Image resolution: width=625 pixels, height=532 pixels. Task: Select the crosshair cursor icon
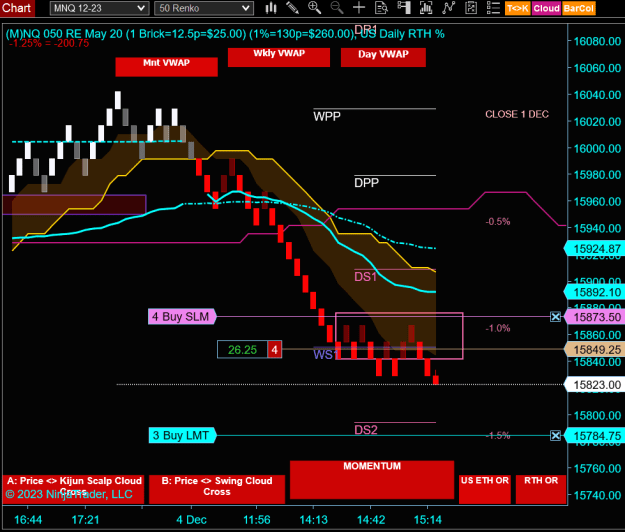click(359, 8)
